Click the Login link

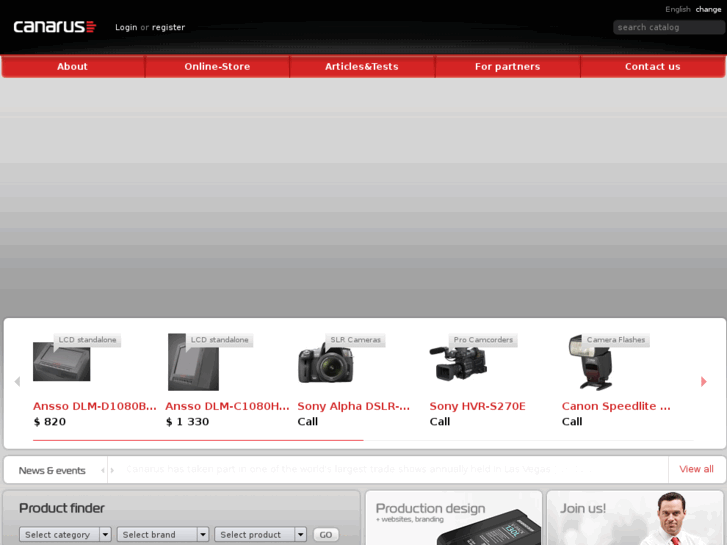click(x=126, y=27)
